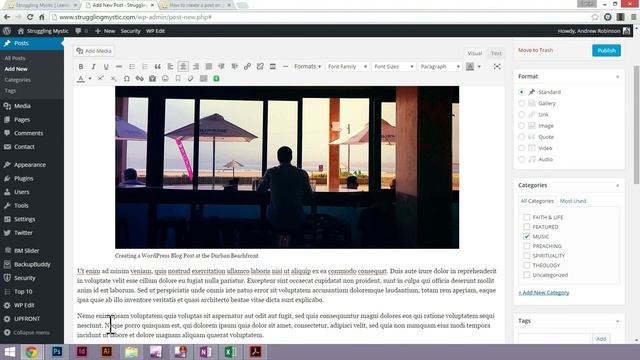This screenshot has height=360, width=640.
Task: Select the Link post format
Action: [x=521, y=114]
